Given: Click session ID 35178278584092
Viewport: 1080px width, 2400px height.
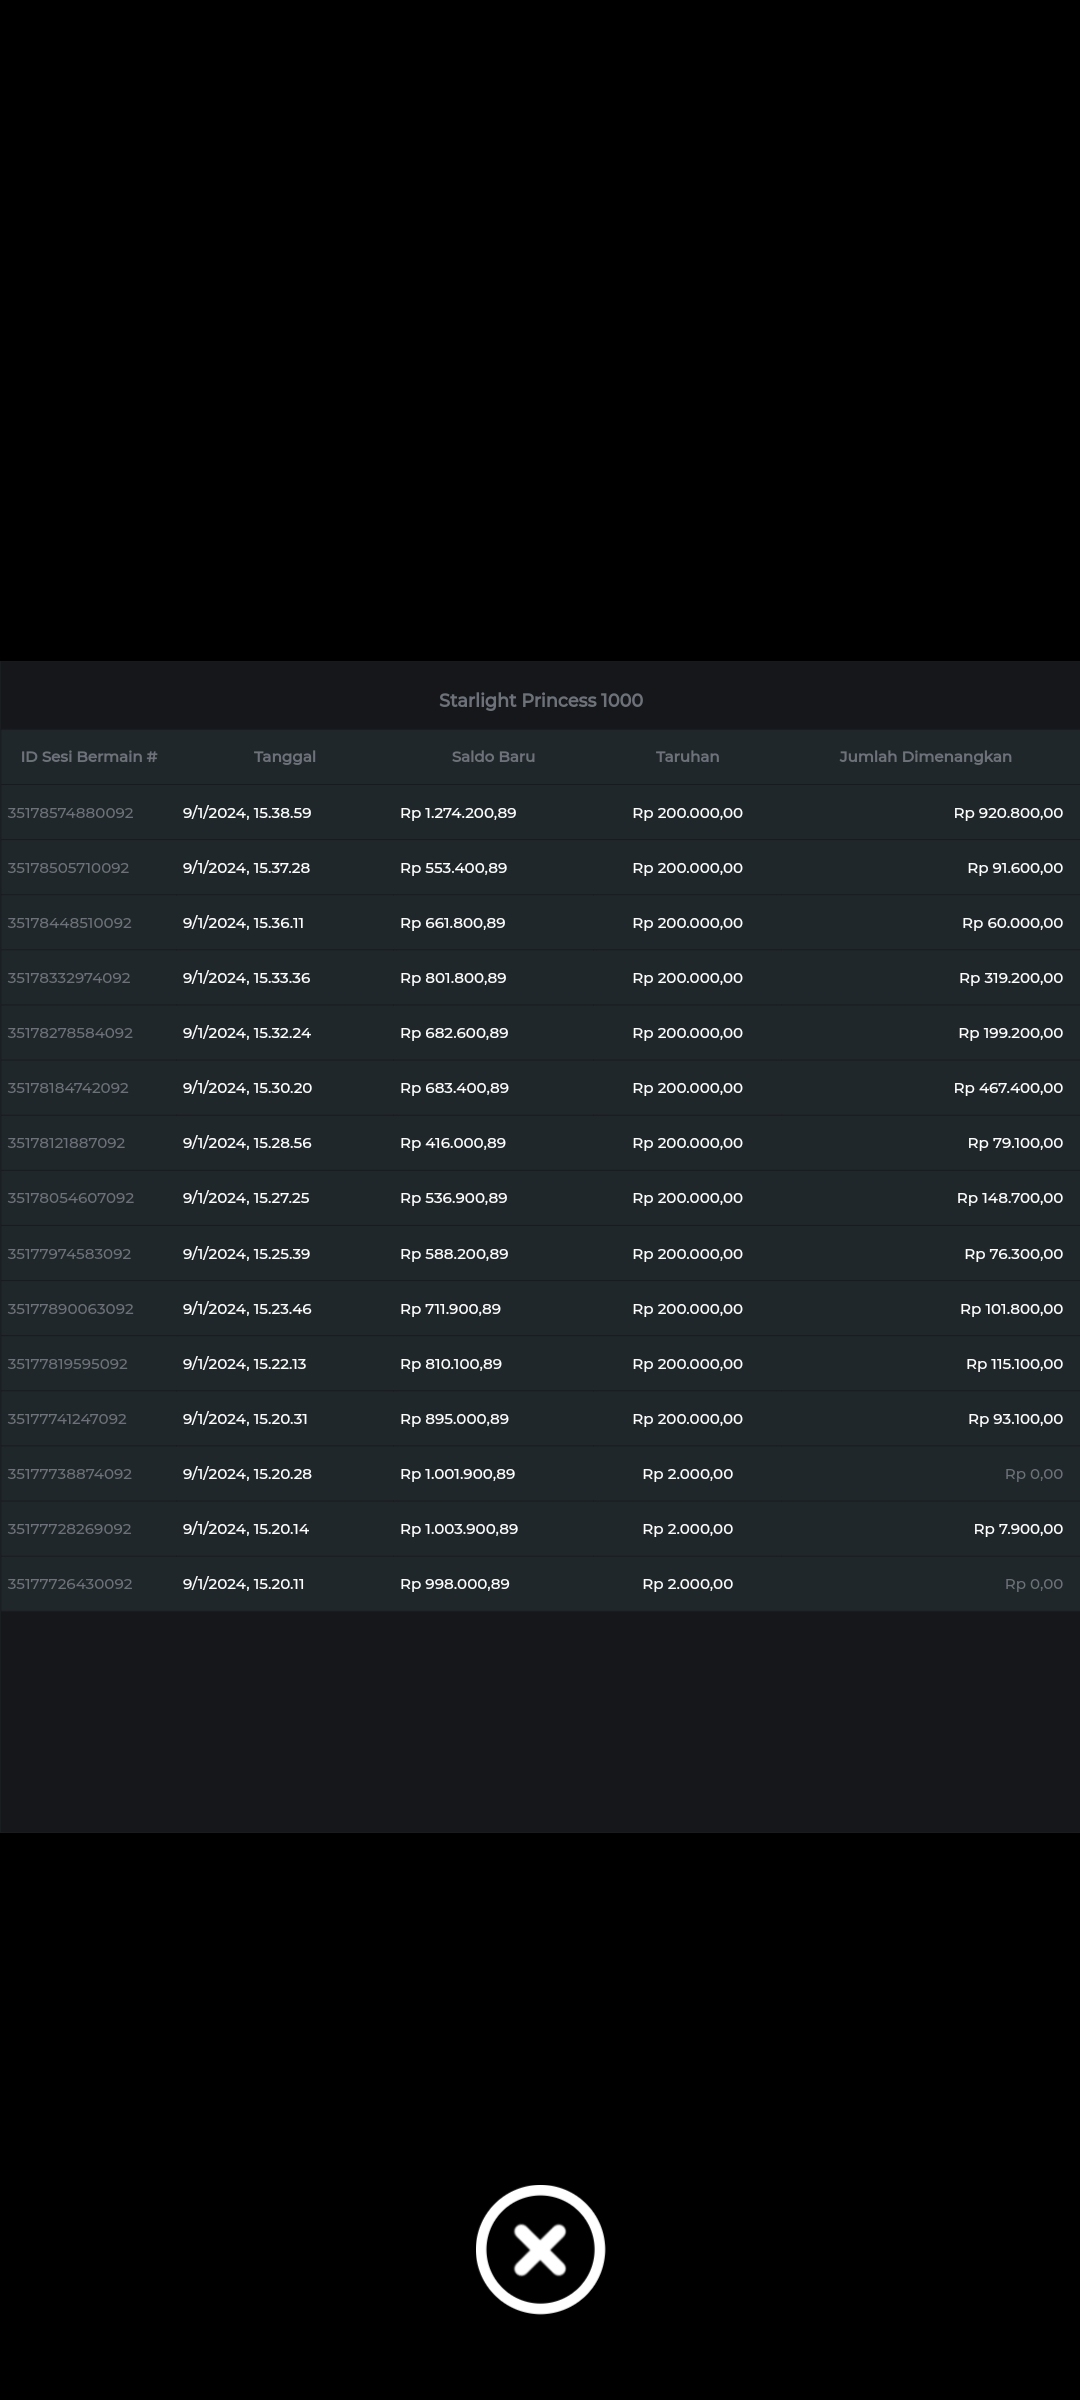Looking at the screenshot, I should tap(70, 1033).
